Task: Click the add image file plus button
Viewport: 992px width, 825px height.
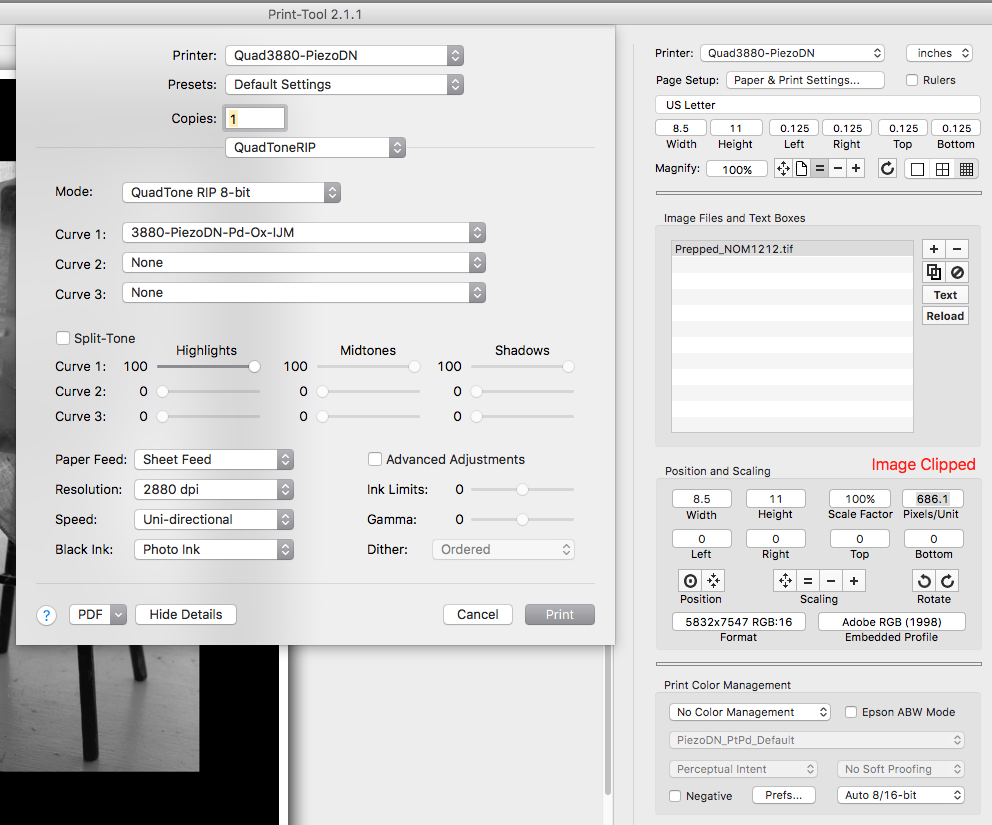Action: (x=934, y=249)
